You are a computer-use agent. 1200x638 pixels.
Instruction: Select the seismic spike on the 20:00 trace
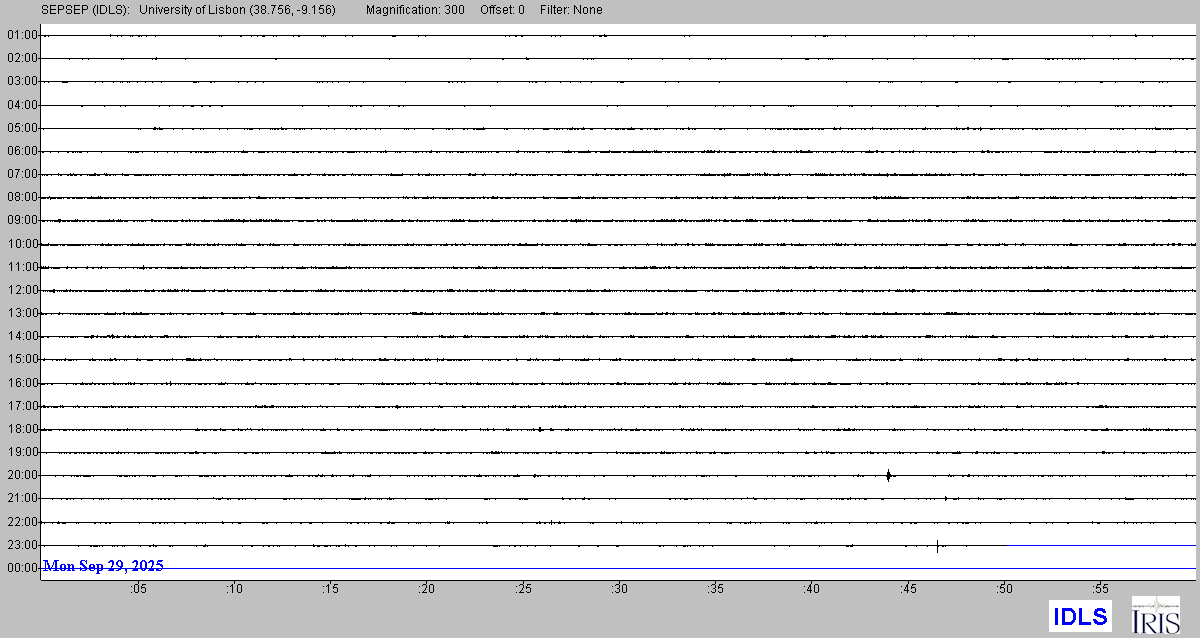coord(888,475)
